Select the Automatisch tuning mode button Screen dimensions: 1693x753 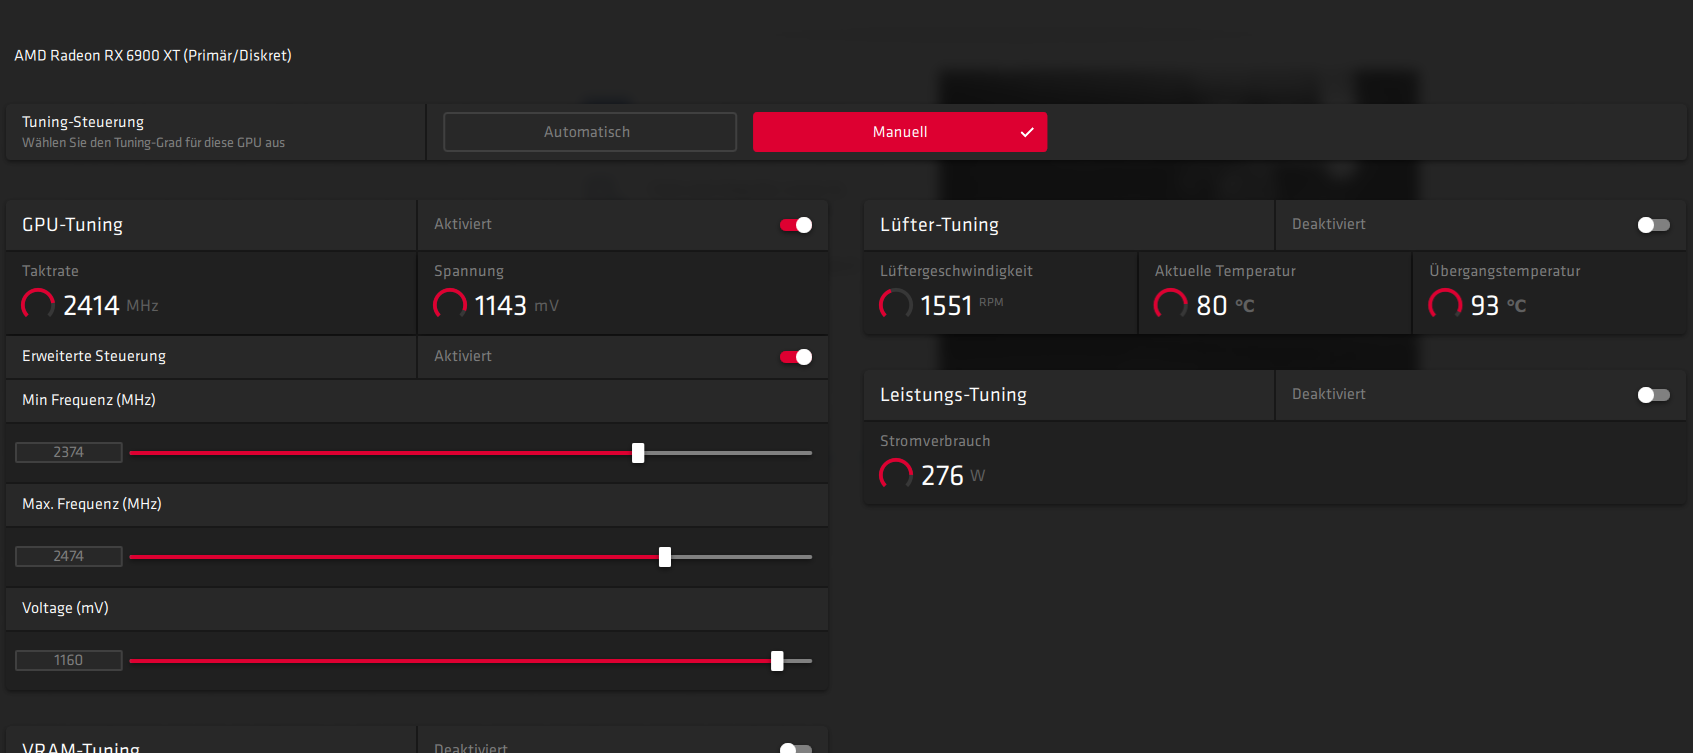pyautogui.click(x=590, y=132)
